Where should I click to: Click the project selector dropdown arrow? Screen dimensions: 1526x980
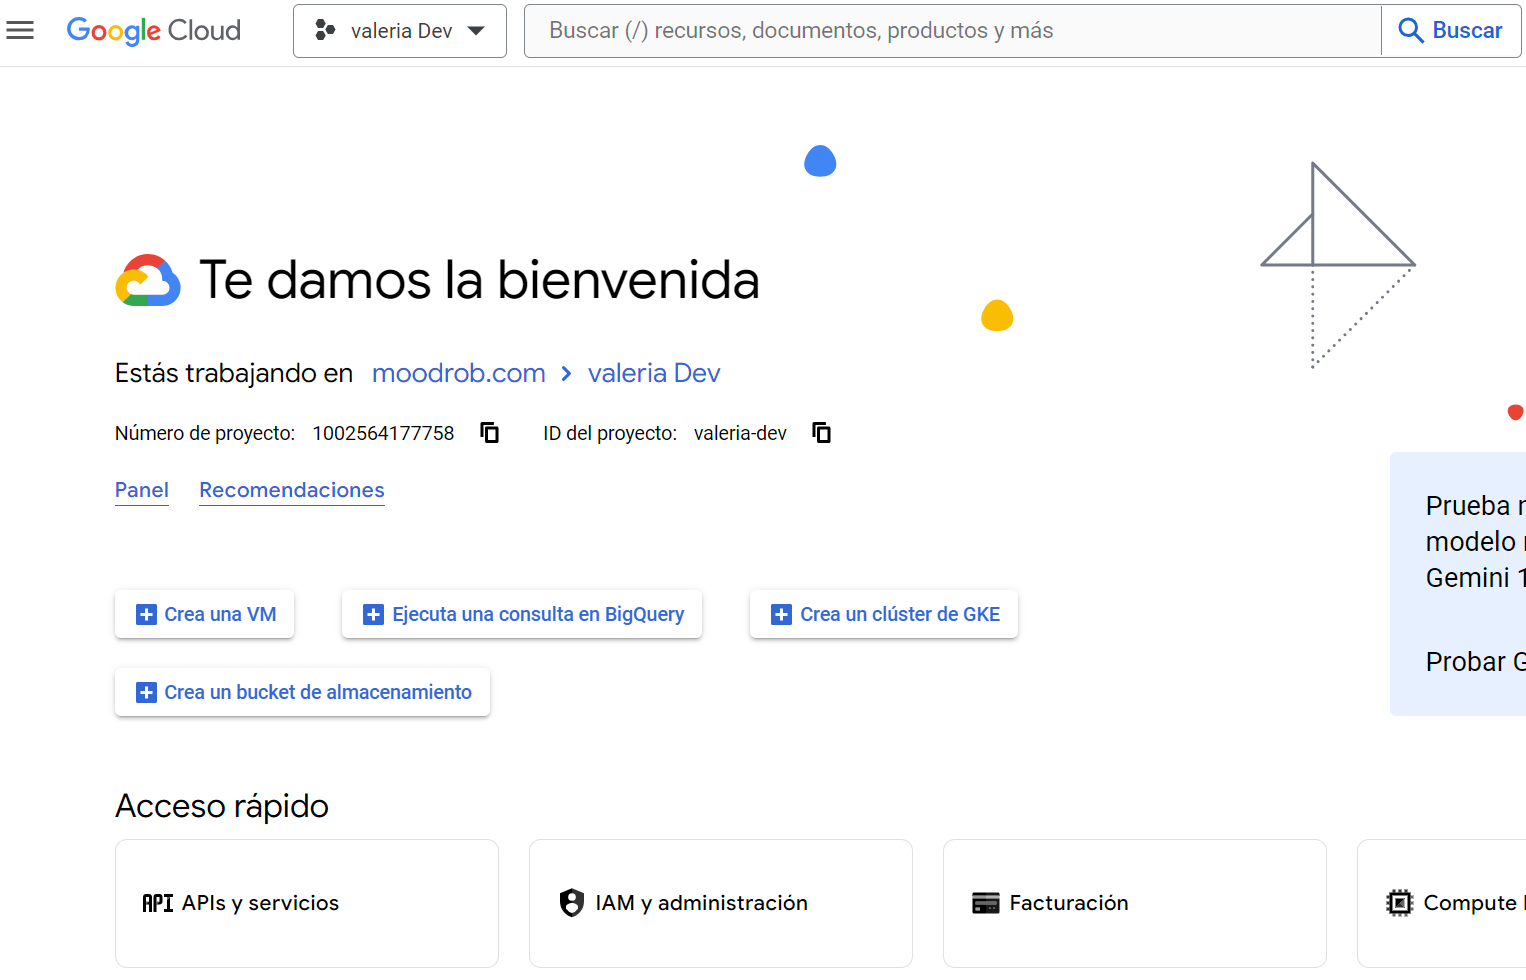tap(477, 31)
